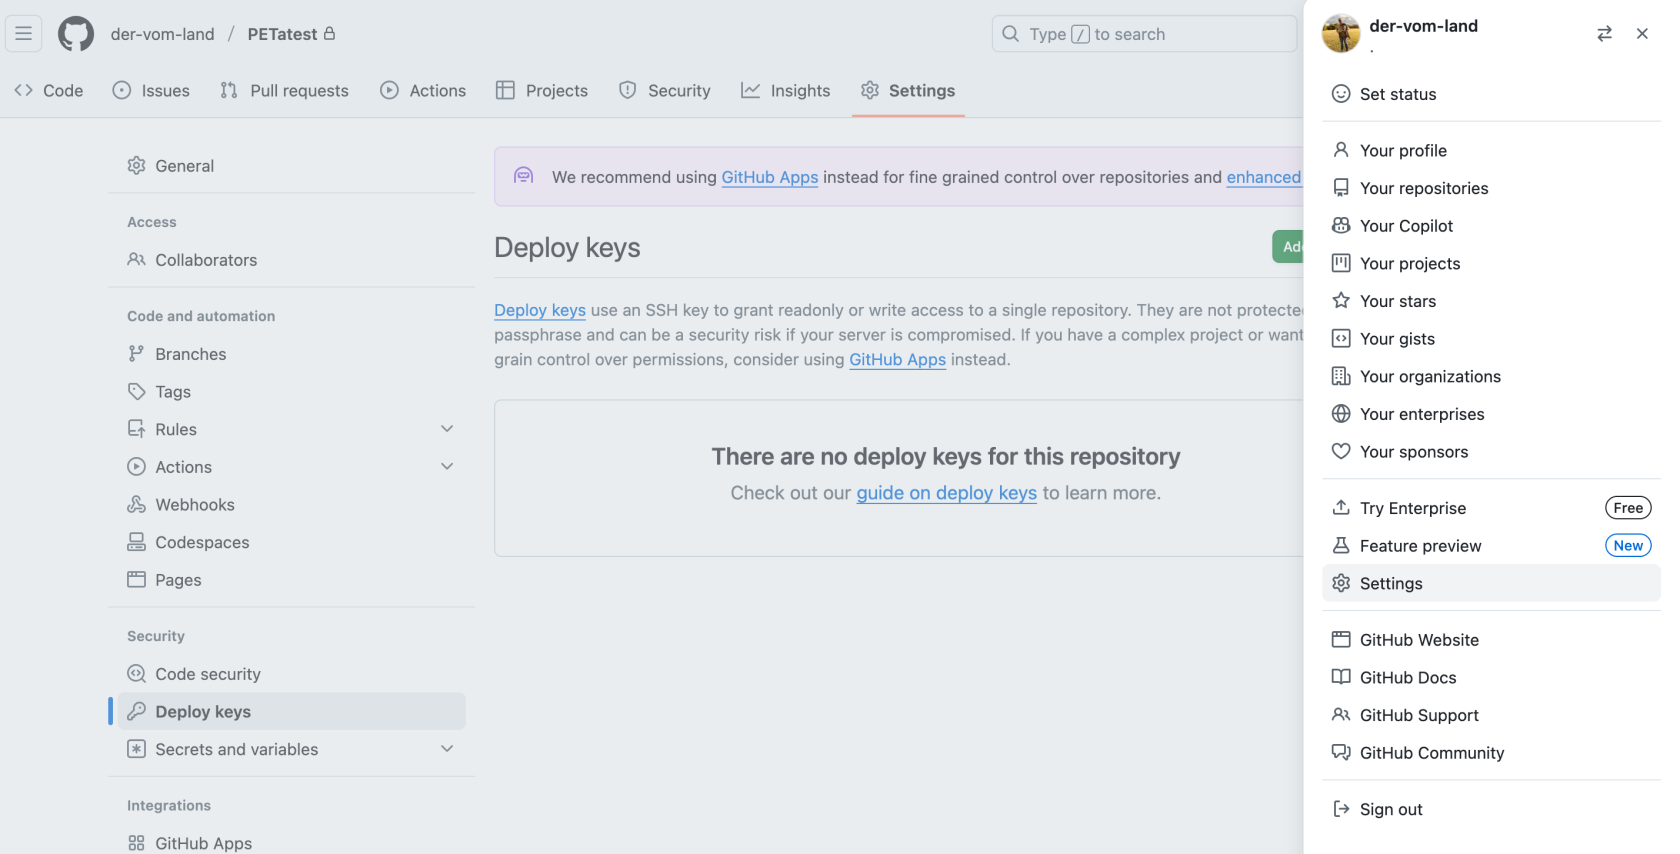Expand the Rules section chevron
This screenshot has height=854, width=1680.
[x=447, y=429]
